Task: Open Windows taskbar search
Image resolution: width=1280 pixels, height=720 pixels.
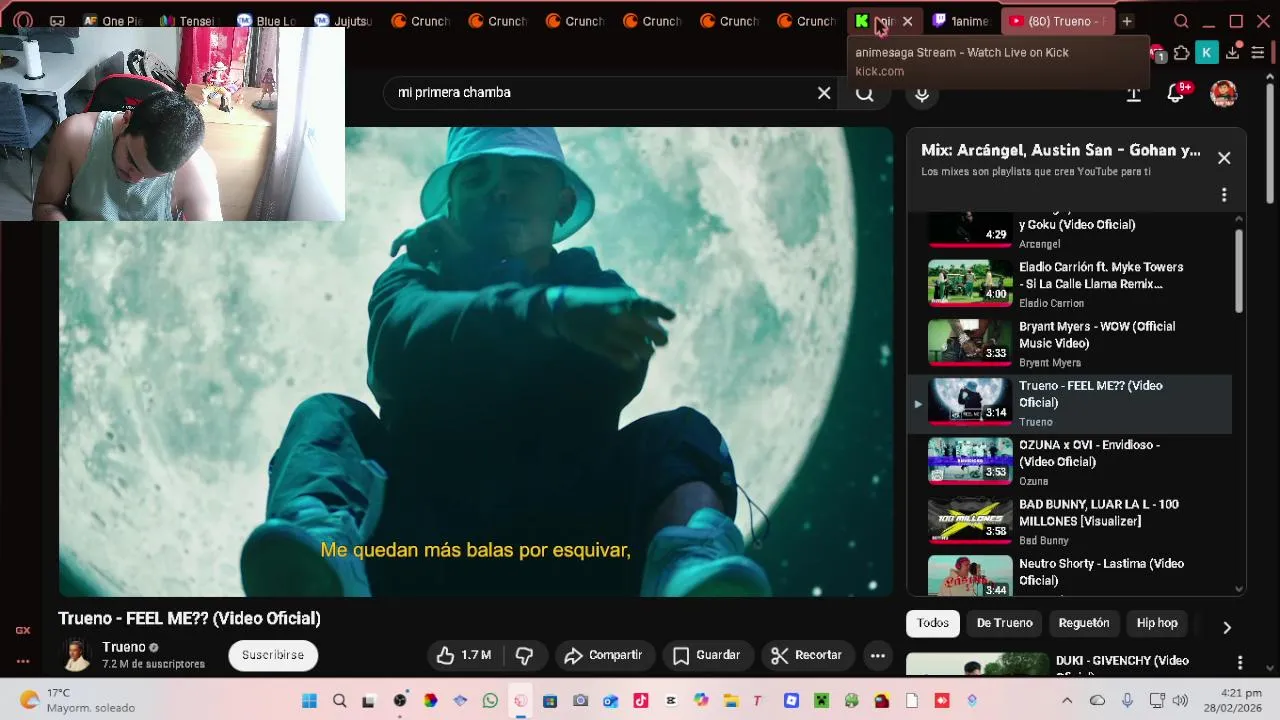Action: [x=340, y=700]
